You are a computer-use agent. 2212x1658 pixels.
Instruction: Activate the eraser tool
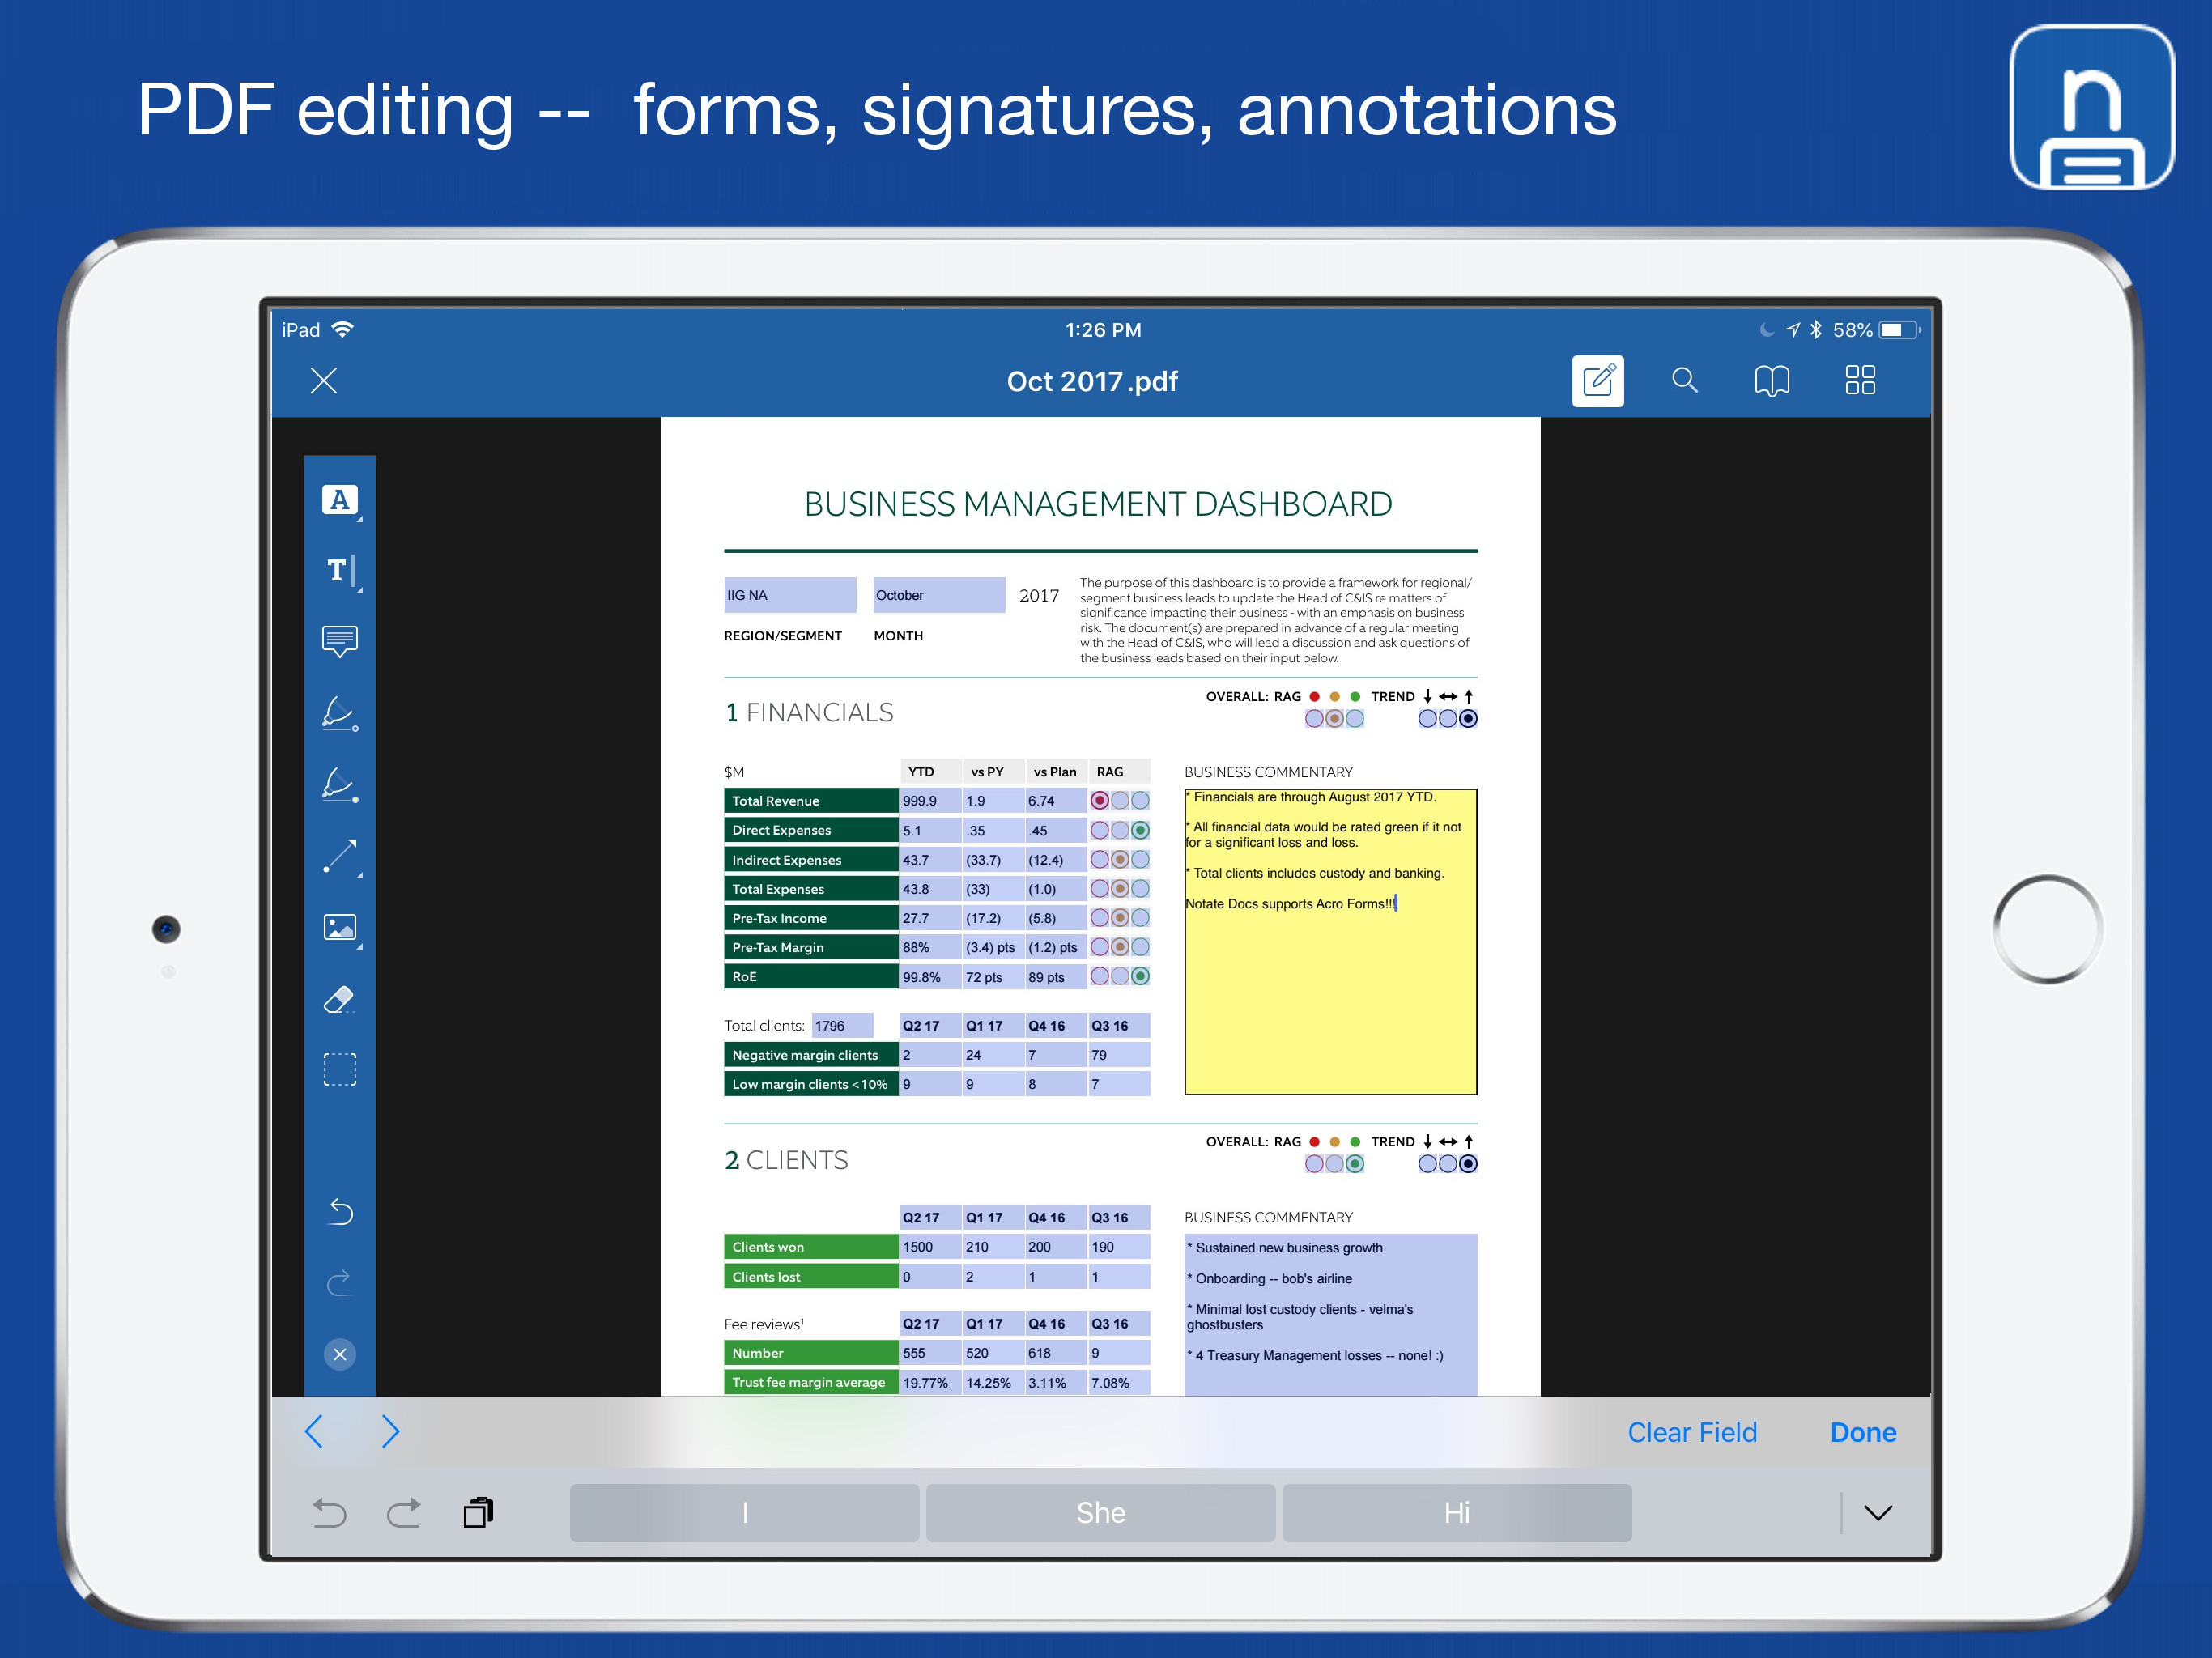pos(339,999)
